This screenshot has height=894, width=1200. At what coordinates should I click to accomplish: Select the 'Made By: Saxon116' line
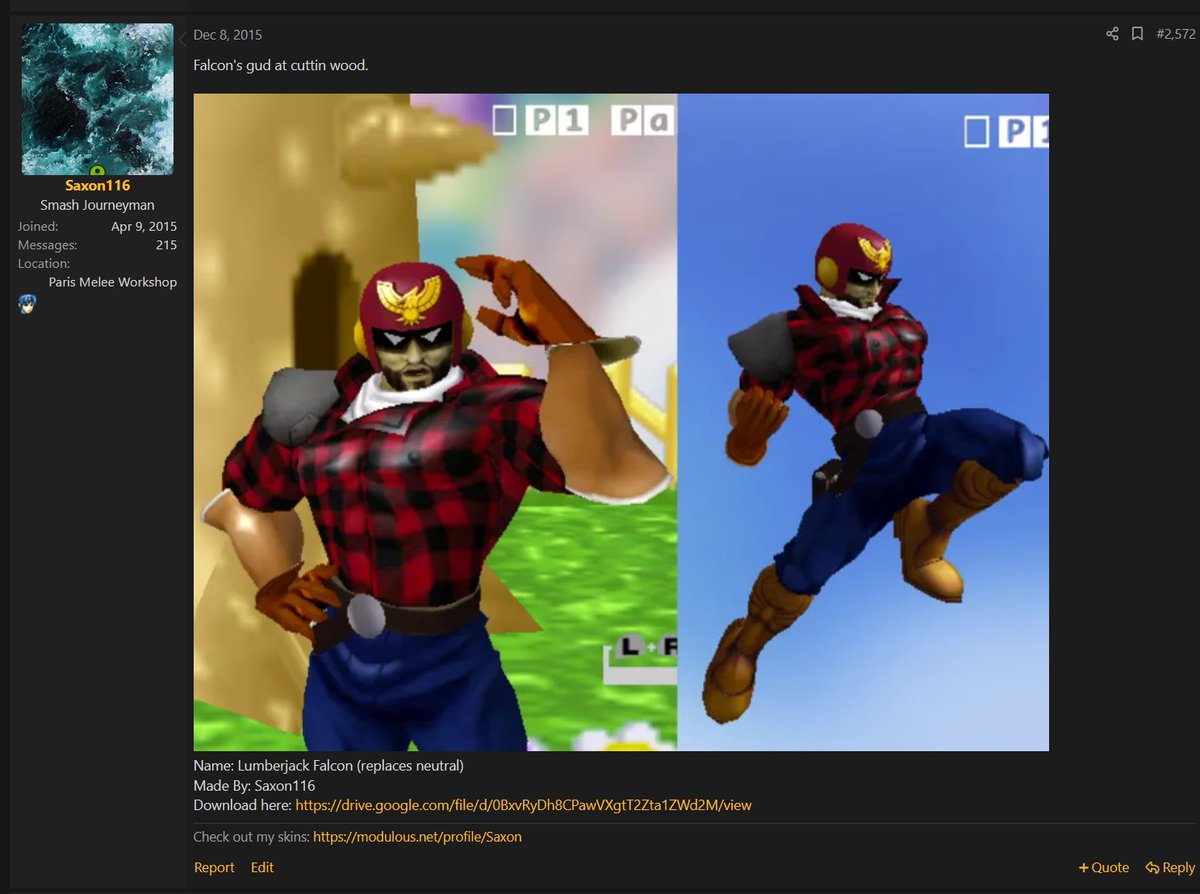coord(254,786)
